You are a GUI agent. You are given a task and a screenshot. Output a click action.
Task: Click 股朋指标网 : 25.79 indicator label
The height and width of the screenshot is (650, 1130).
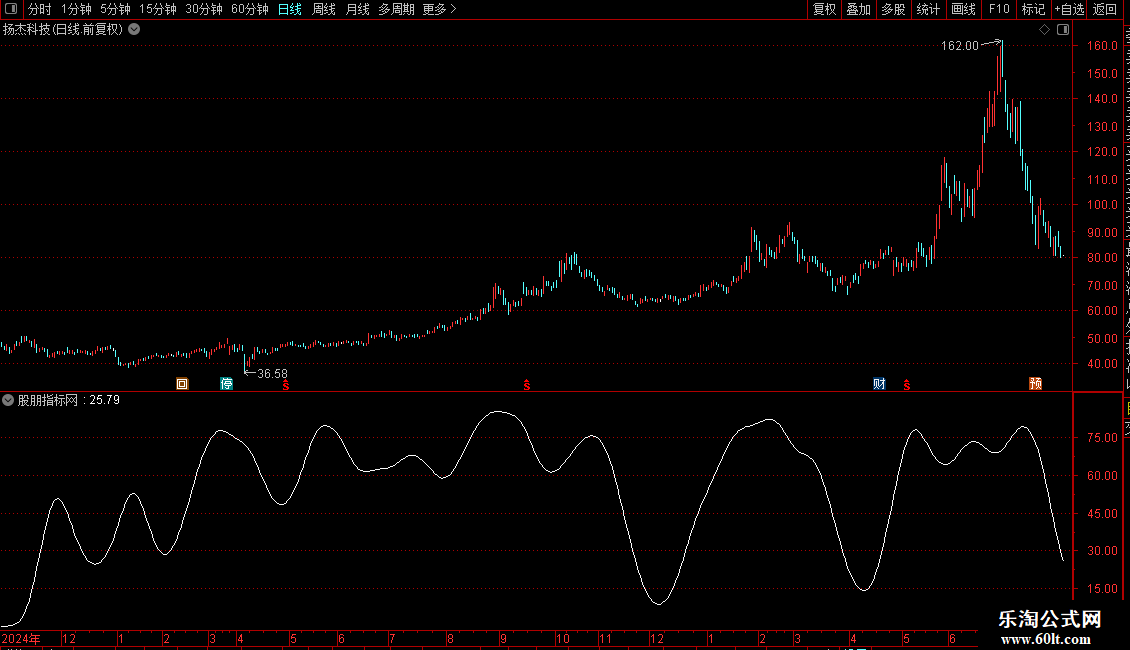pyautogui.click(x=68, y=400)
